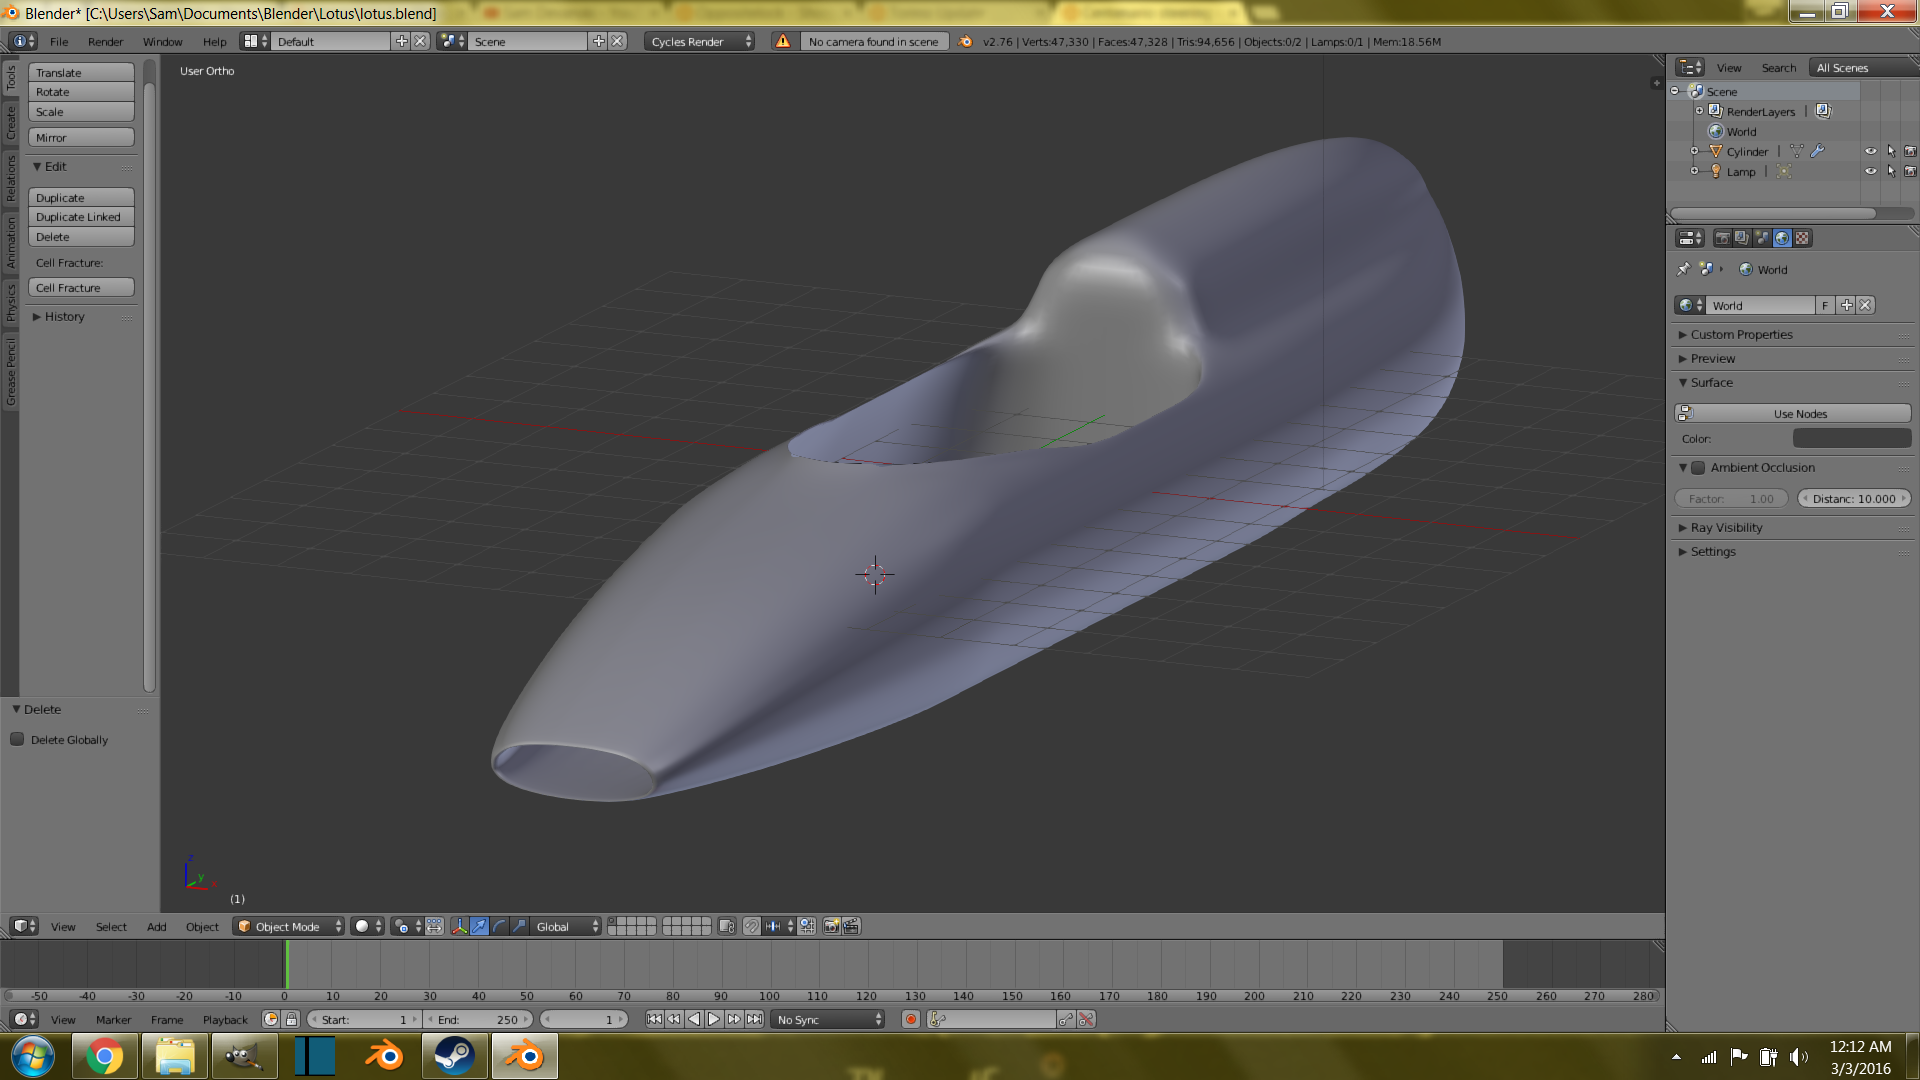Select the scale manipulator icon
The image size is (1920, 1080).
[519, 926]
